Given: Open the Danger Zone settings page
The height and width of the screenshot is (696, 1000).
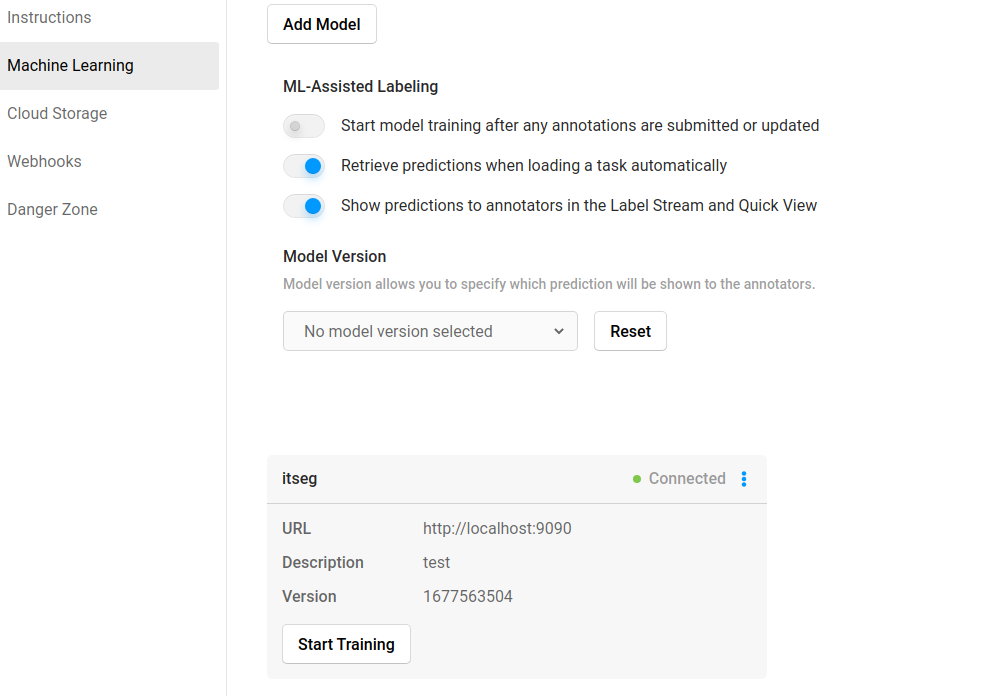Looking at the screenshot, I should click(53, 209).
